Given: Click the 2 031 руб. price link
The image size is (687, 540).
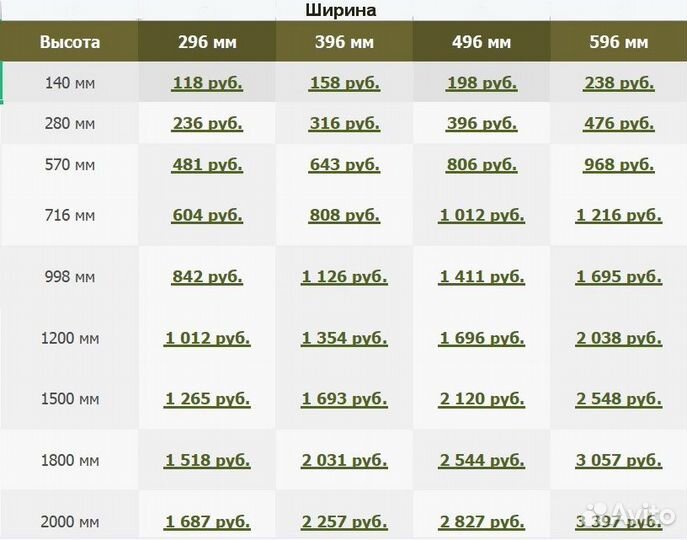Looking at the screenshot, I should [x=344, y=460].
